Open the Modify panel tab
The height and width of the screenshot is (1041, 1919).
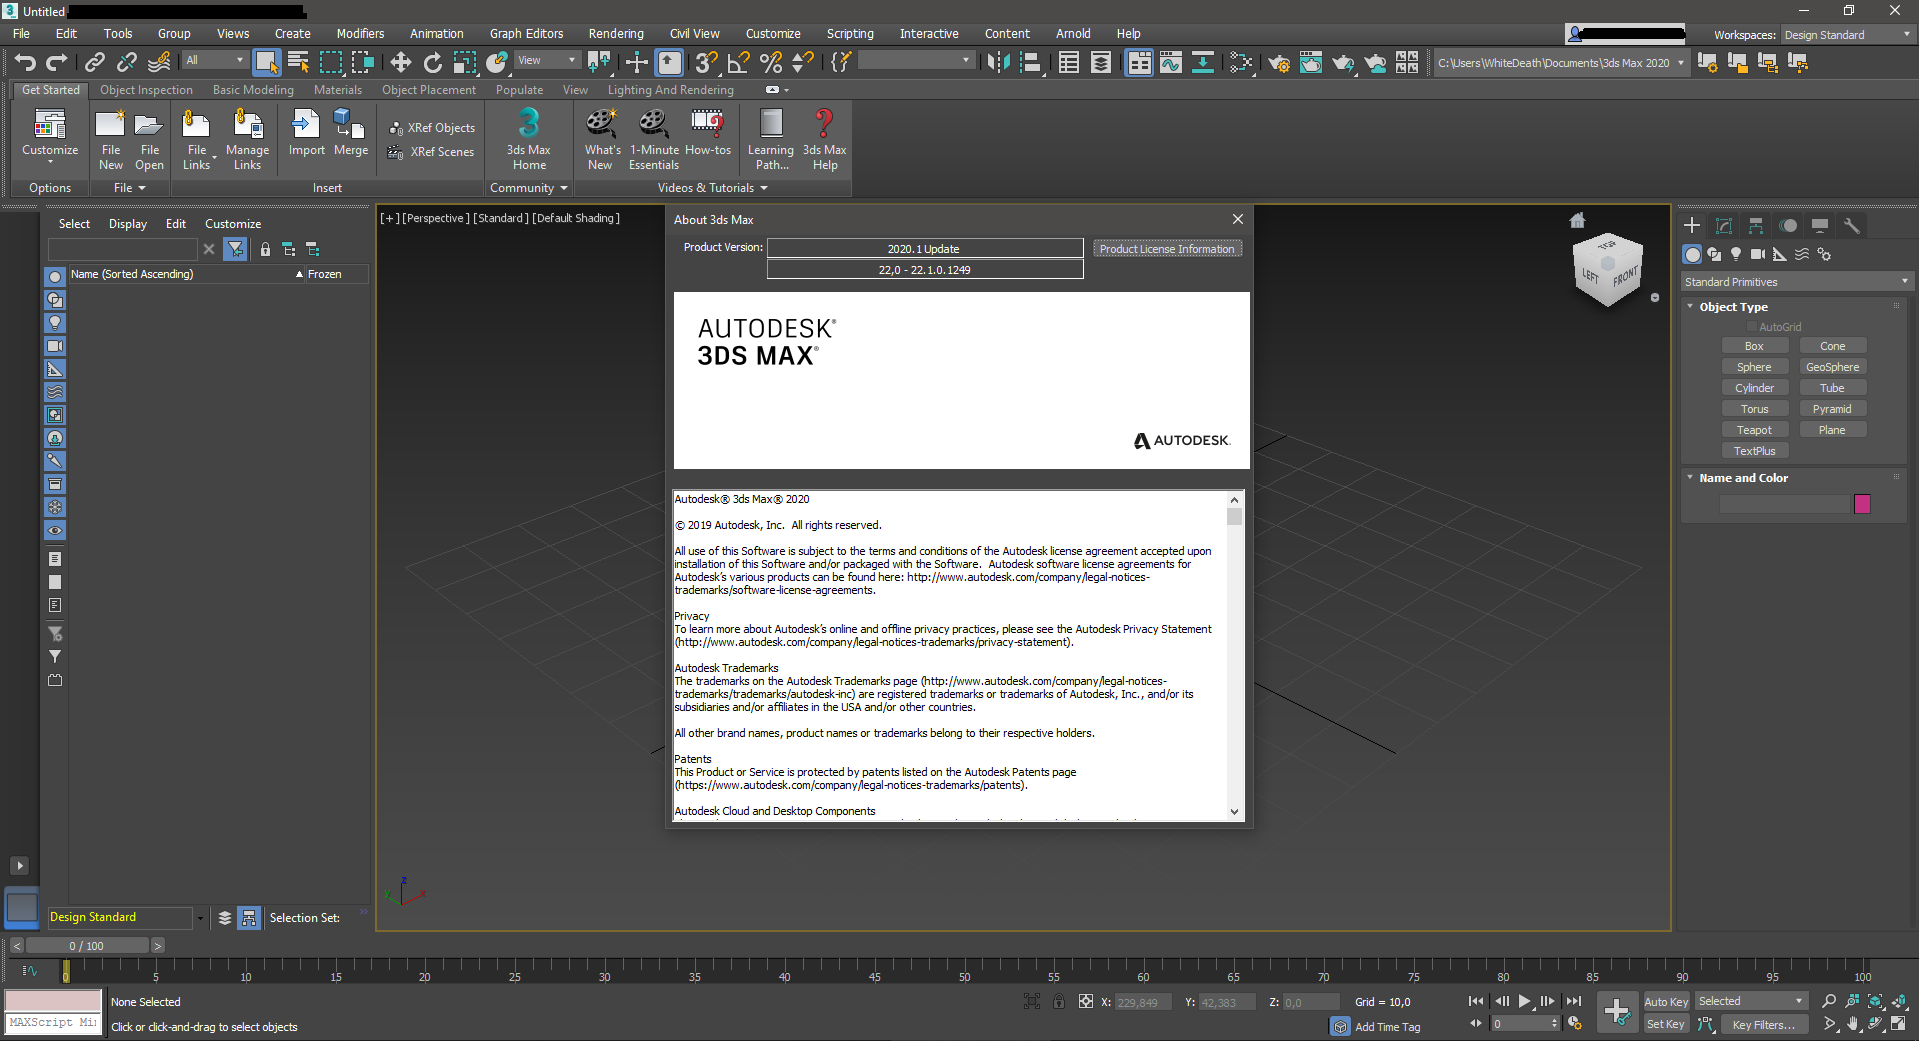click(1724, 225)
